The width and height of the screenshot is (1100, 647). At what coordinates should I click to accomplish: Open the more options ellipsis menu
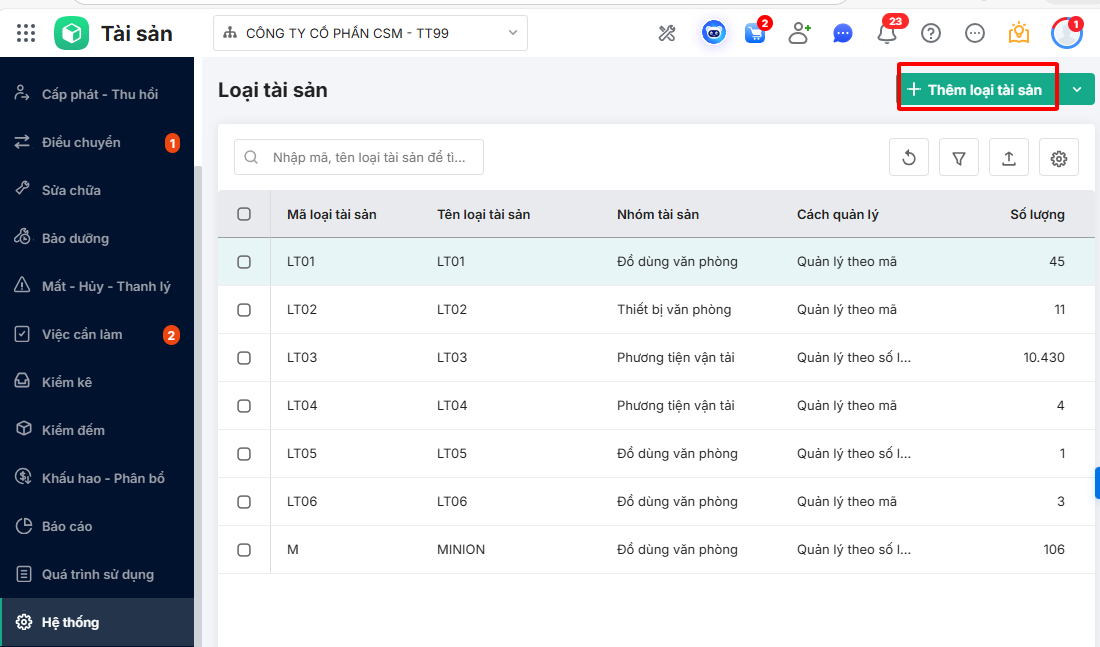point(975,33)
